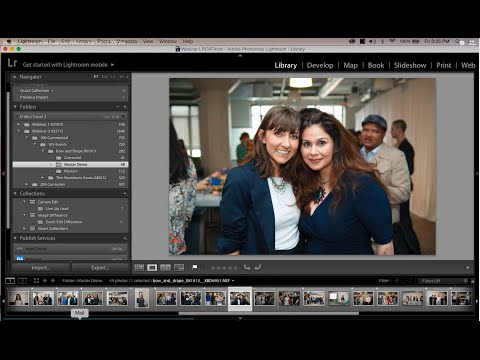Rotate the photo counter-clockwise

[x=247, y=267]
